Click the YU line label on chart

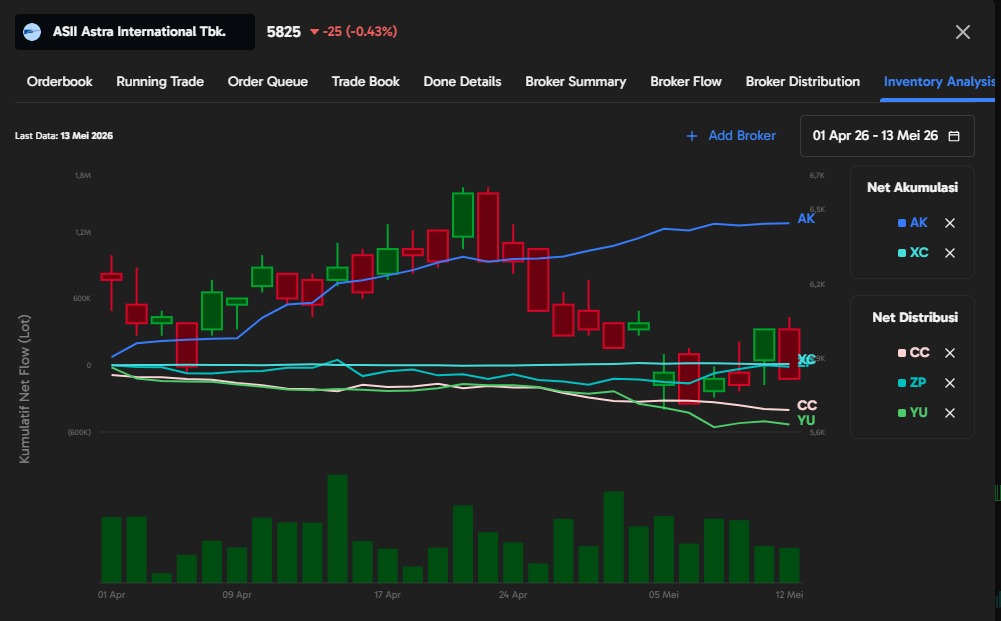(806, 420)
